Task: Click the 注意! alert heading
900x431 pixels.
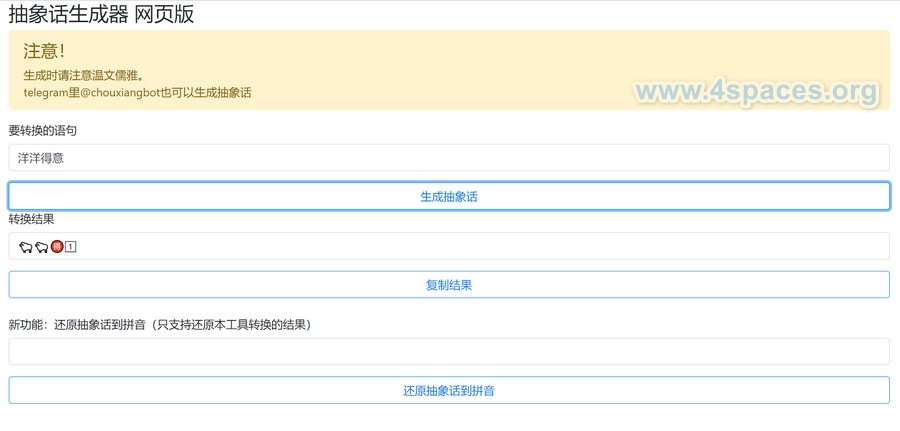Action: tap(44, 51)
